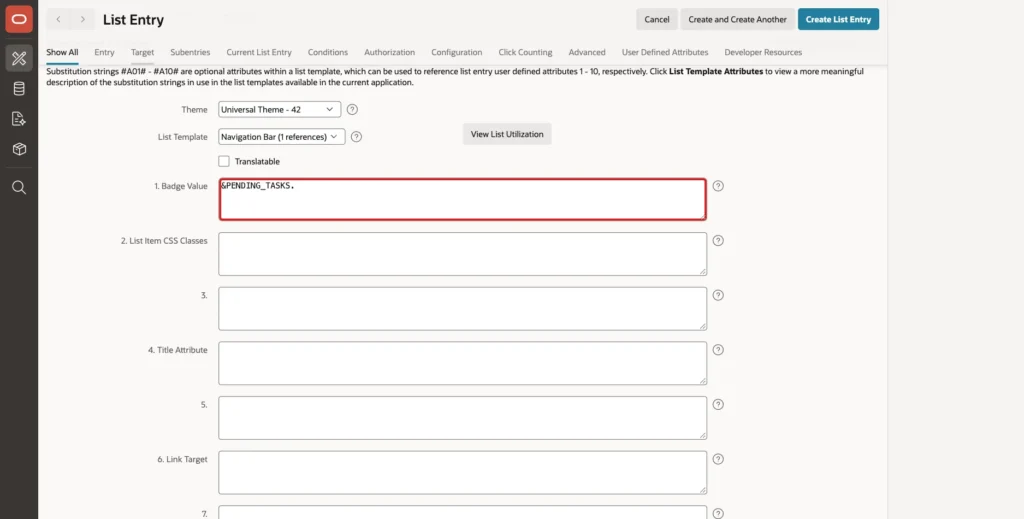
Task: Click into the attribute 7 text area
Action: (x=462, y=512)
